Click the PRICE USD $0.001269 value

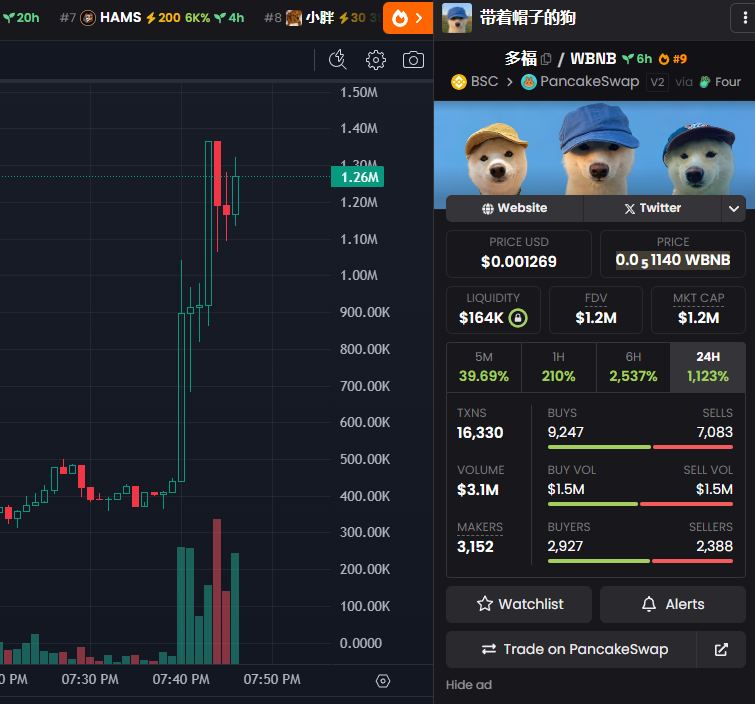tap(519, 261)
